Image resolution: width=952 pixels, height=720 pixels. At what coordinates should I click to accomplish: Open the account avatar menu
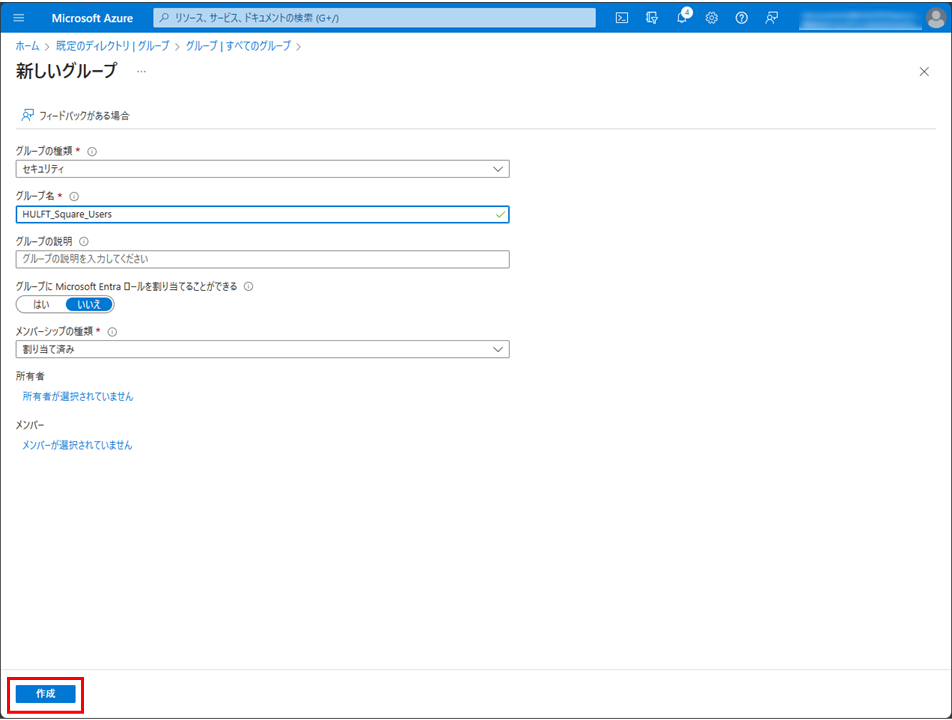[934, 18]
